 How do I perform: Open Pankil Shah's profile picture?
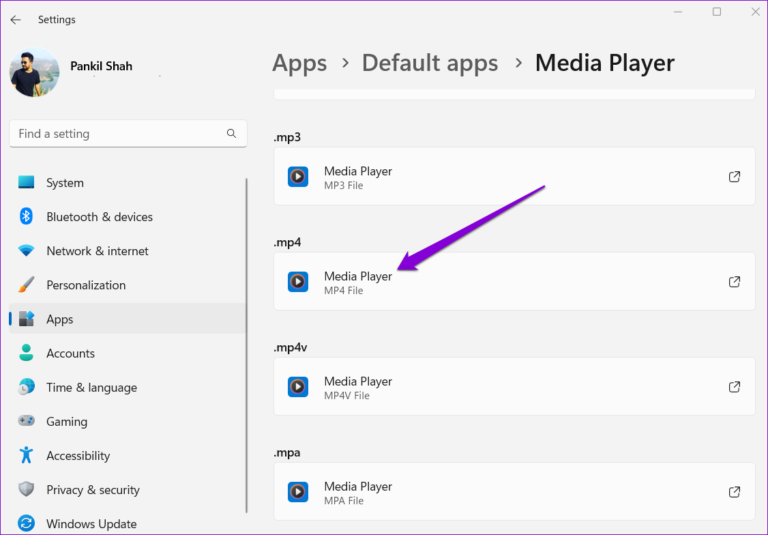coord(34,72)
